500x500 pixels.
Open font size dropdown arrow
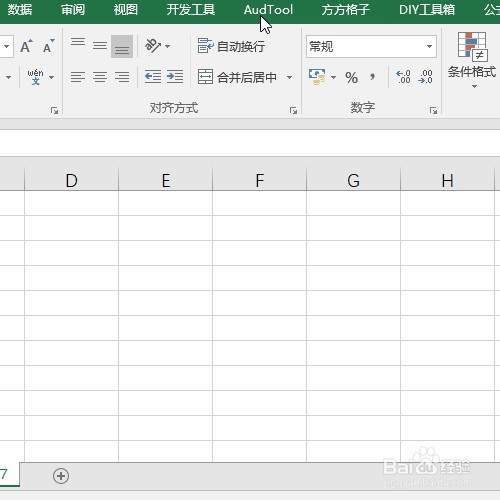[x=7, y=46]
